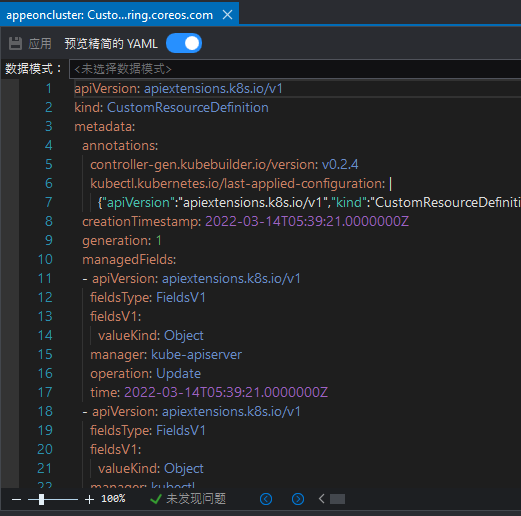
Task: Click the zoom in plus icon
Action: (x=89, y=499)
